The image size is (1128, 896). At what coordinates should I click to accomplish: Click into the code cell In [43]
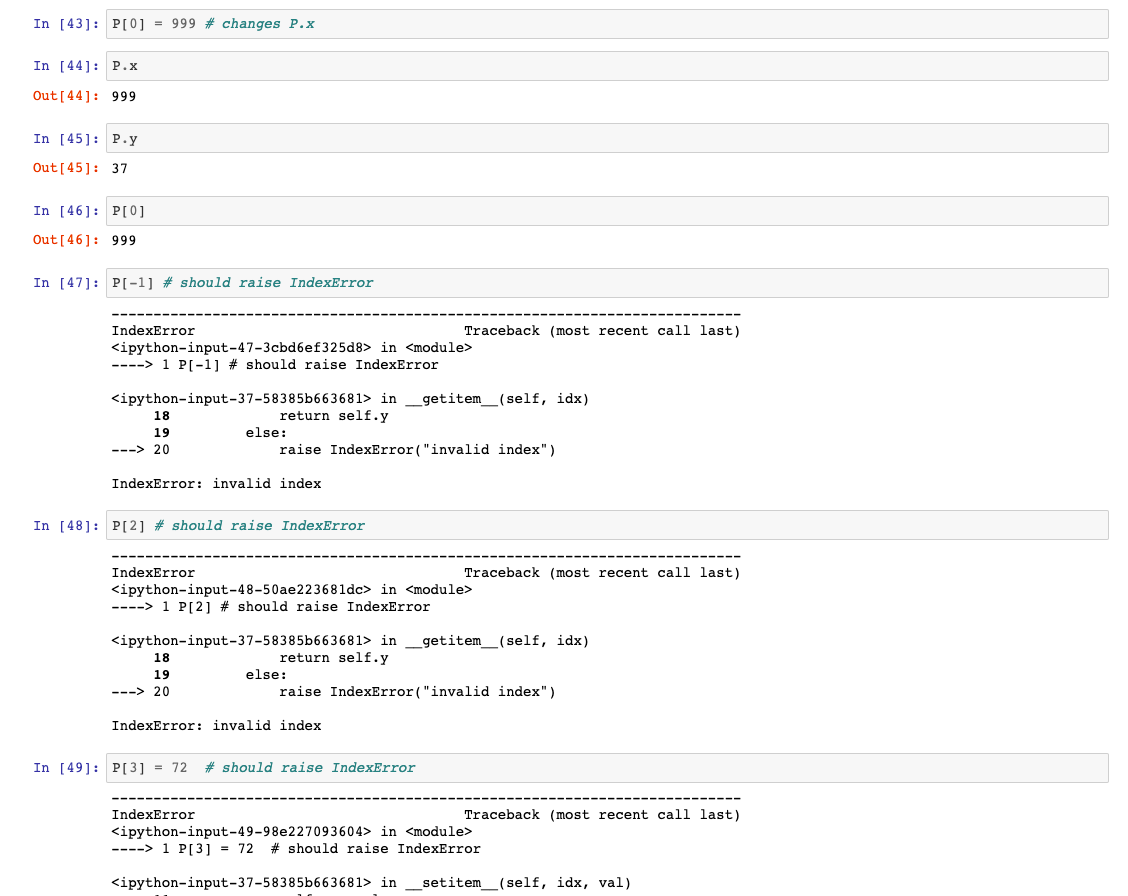tap(400, 23)
